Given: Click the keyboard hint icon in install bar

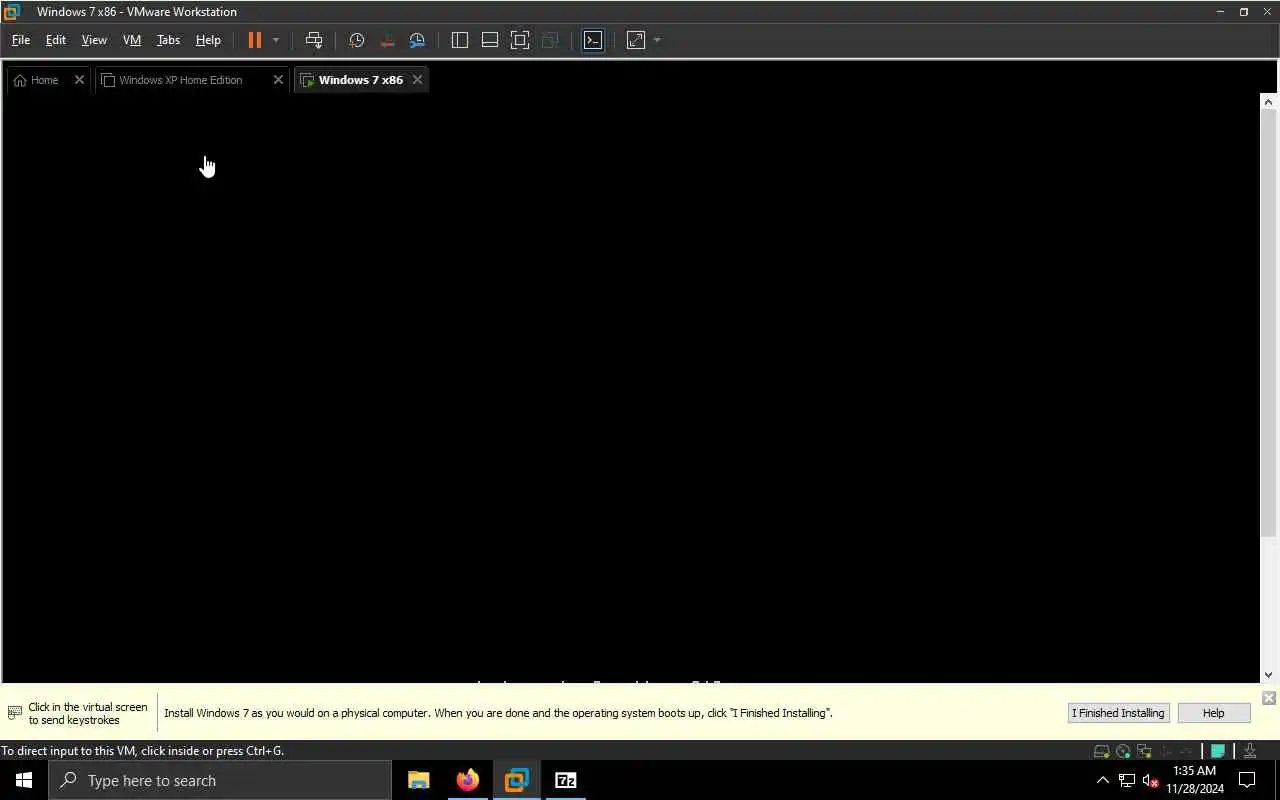Looking at the screenshot, I should (x=14, y=713).
